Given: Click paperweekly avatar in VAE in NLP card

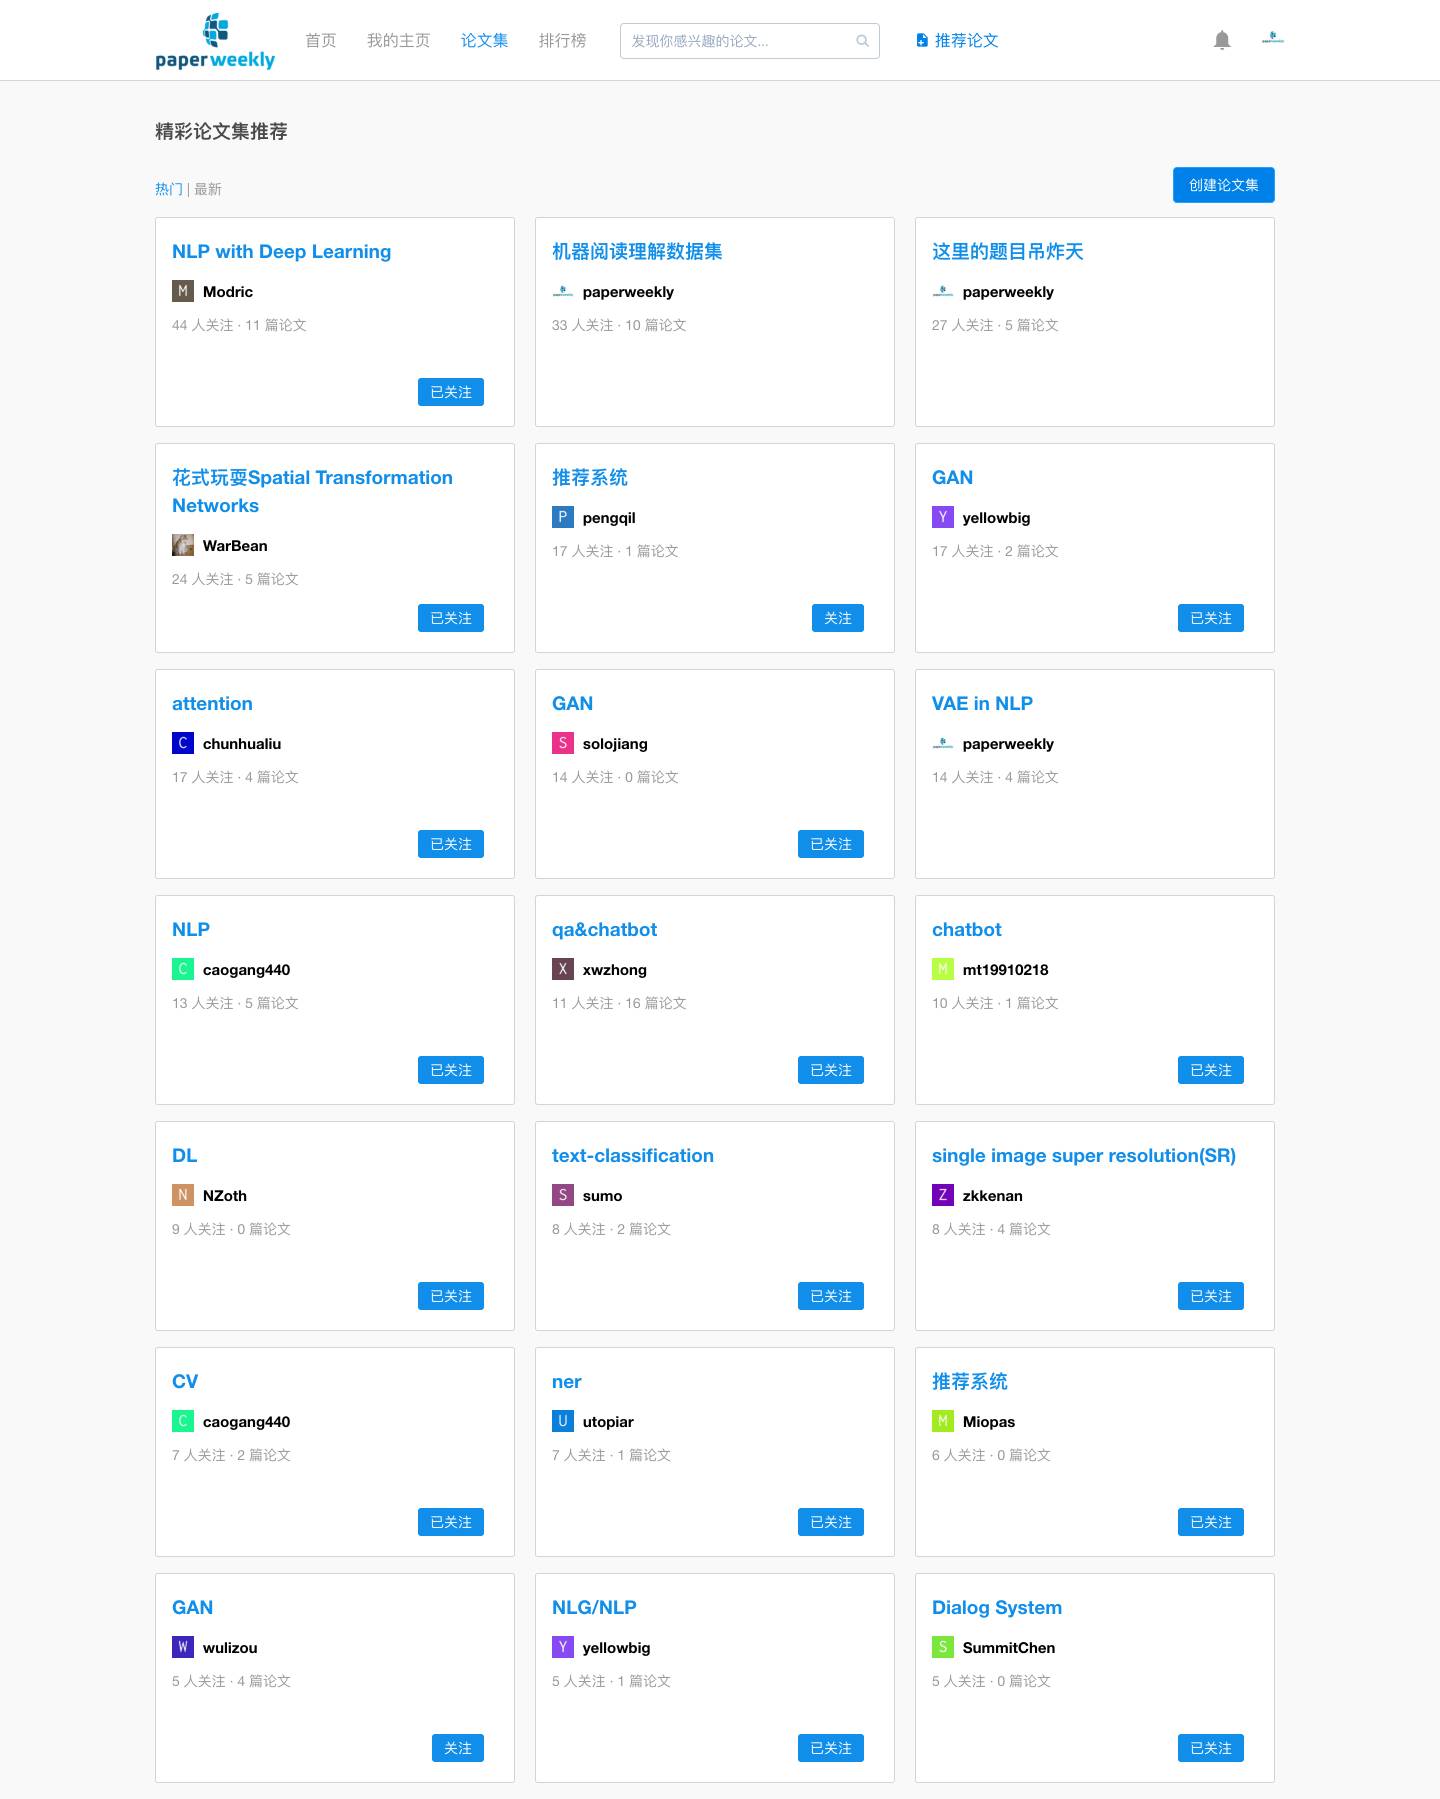Looking at the screenshot, I should 943,744.
